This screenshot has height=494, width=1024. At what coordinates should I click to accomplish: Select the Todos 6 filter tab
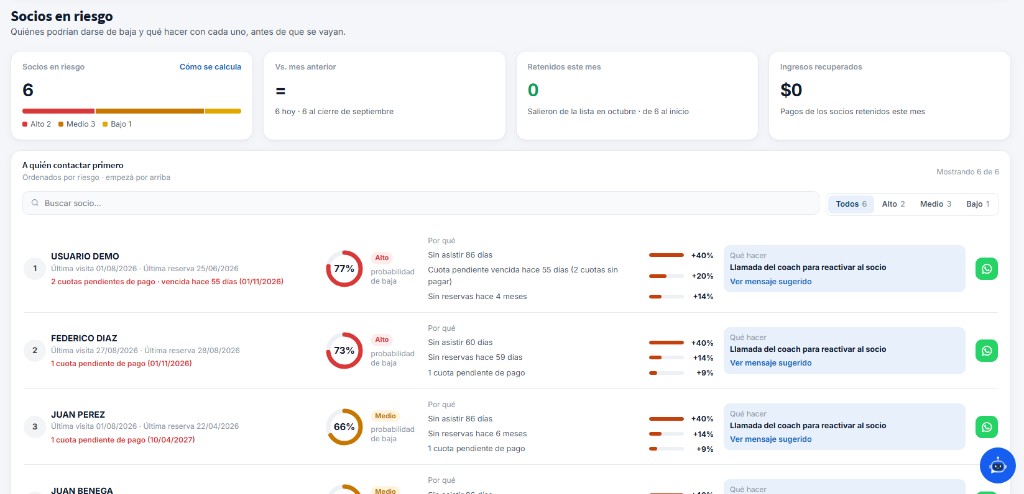(851, 204)
